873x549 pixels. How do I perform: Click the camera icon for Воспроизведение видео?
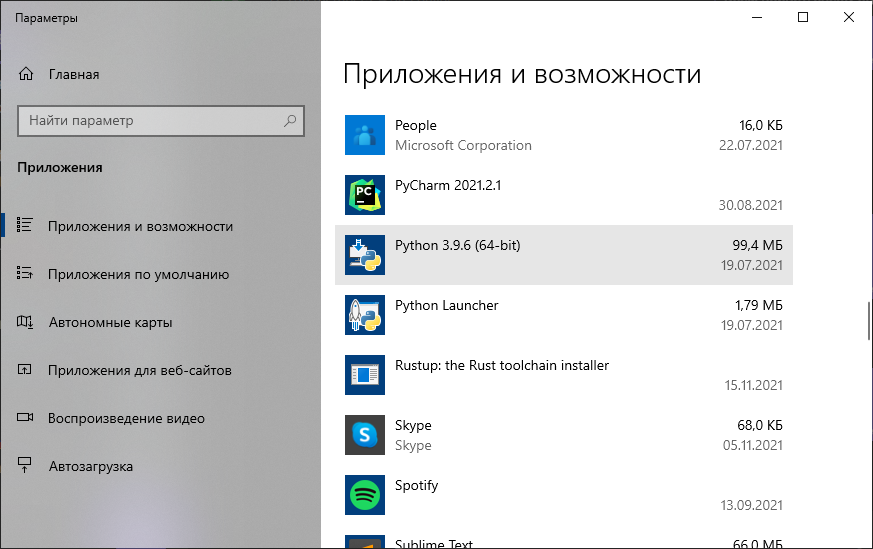tap(25, 417)
